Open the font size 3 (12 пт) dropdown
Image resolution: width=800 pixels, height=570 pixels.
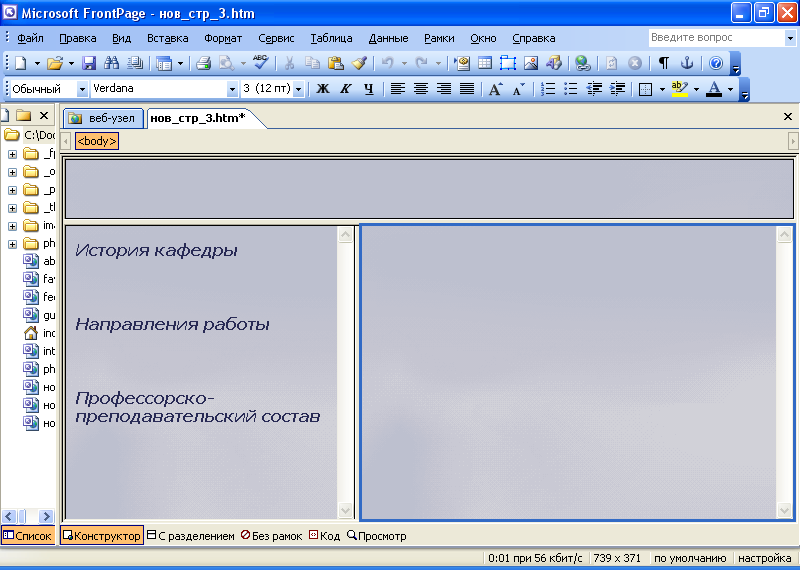click(x=299, y=89)
